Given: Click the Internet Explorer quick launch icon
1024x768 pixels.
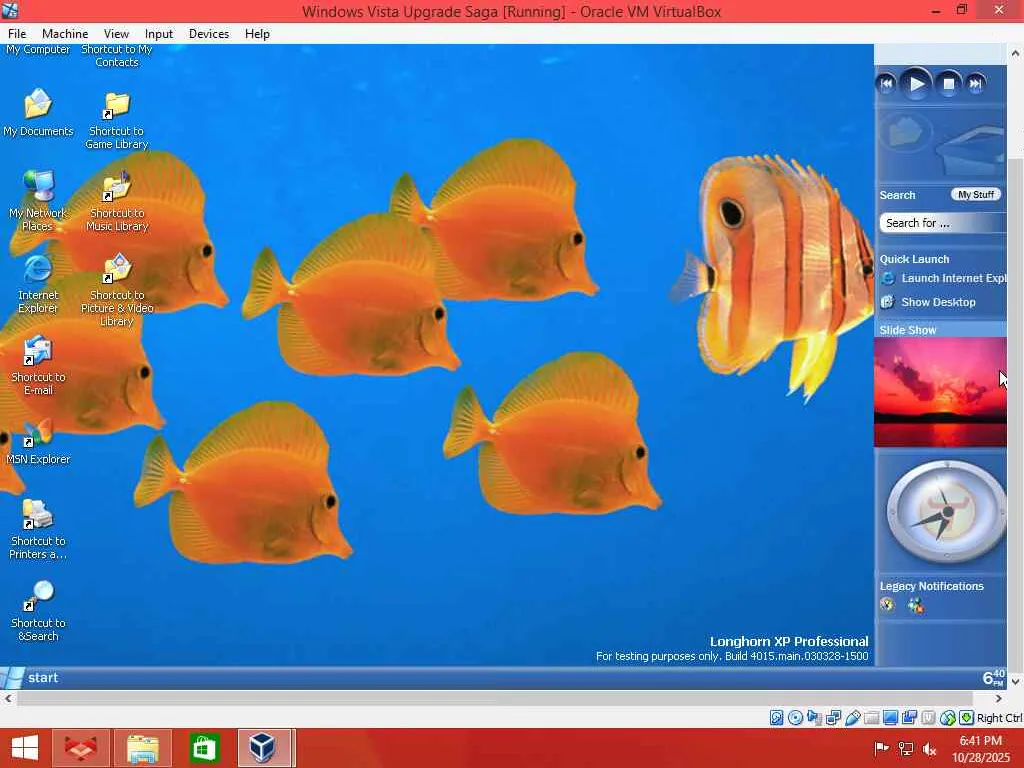Looking at the screenshot, I should pos(887,279).
